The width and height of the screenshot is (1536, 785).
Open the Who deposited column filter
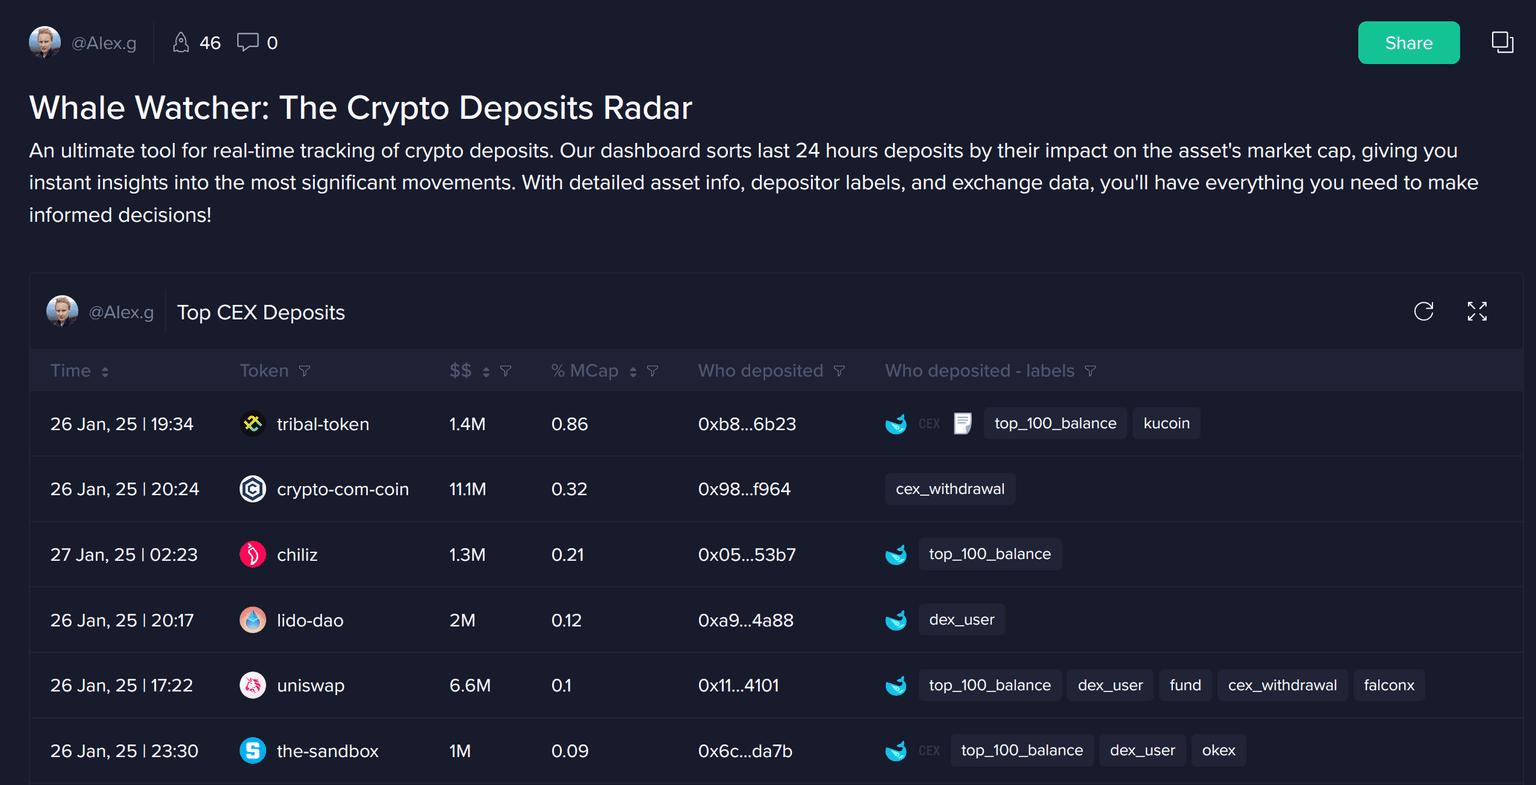point(839,371)
